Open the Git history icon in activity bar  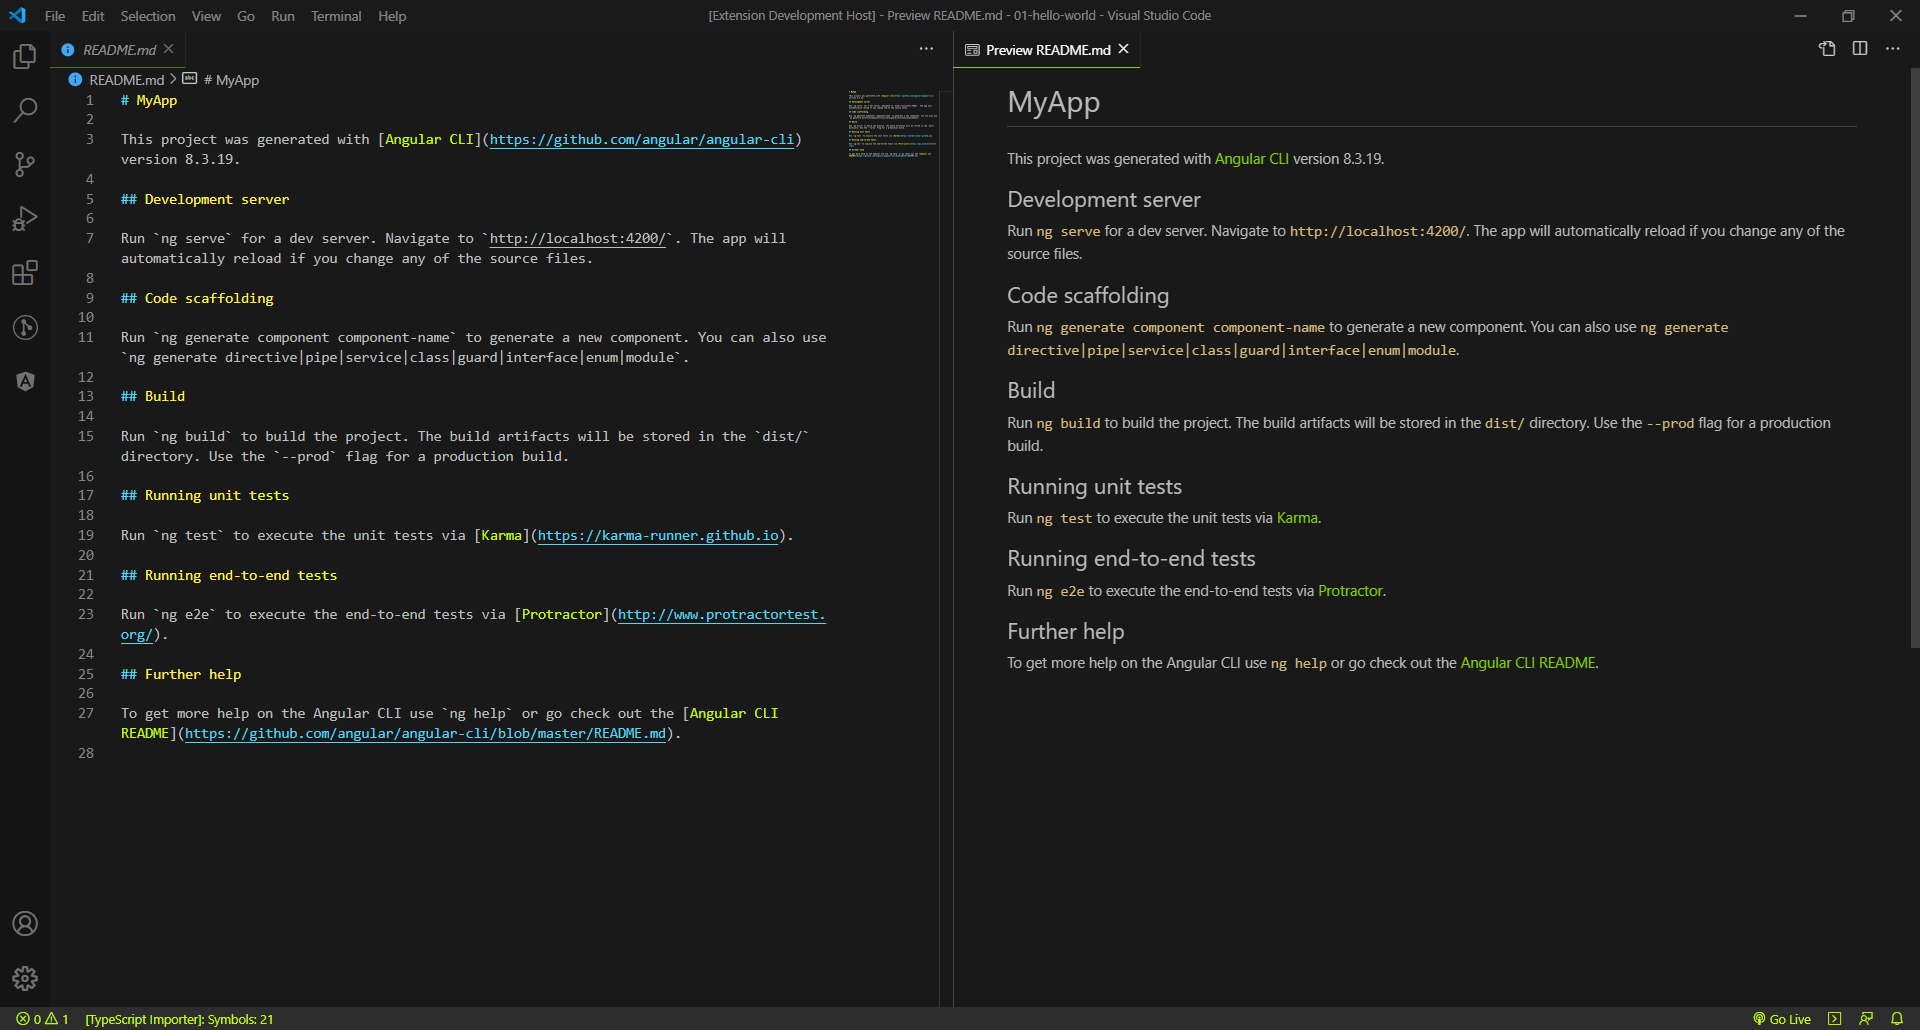[x=25, y=327]
